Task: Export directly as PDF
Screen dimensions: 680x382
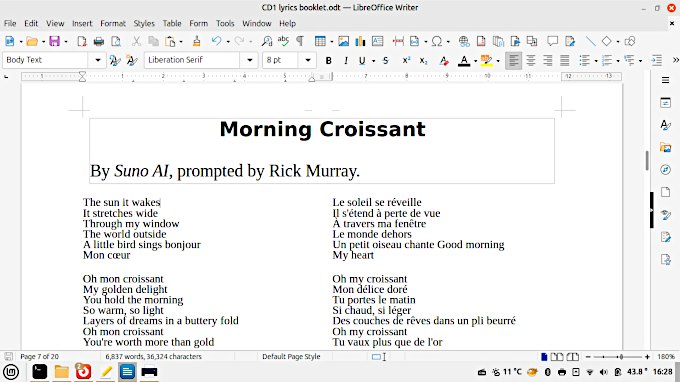Action: pyautogui.click(x=82, y=41)
